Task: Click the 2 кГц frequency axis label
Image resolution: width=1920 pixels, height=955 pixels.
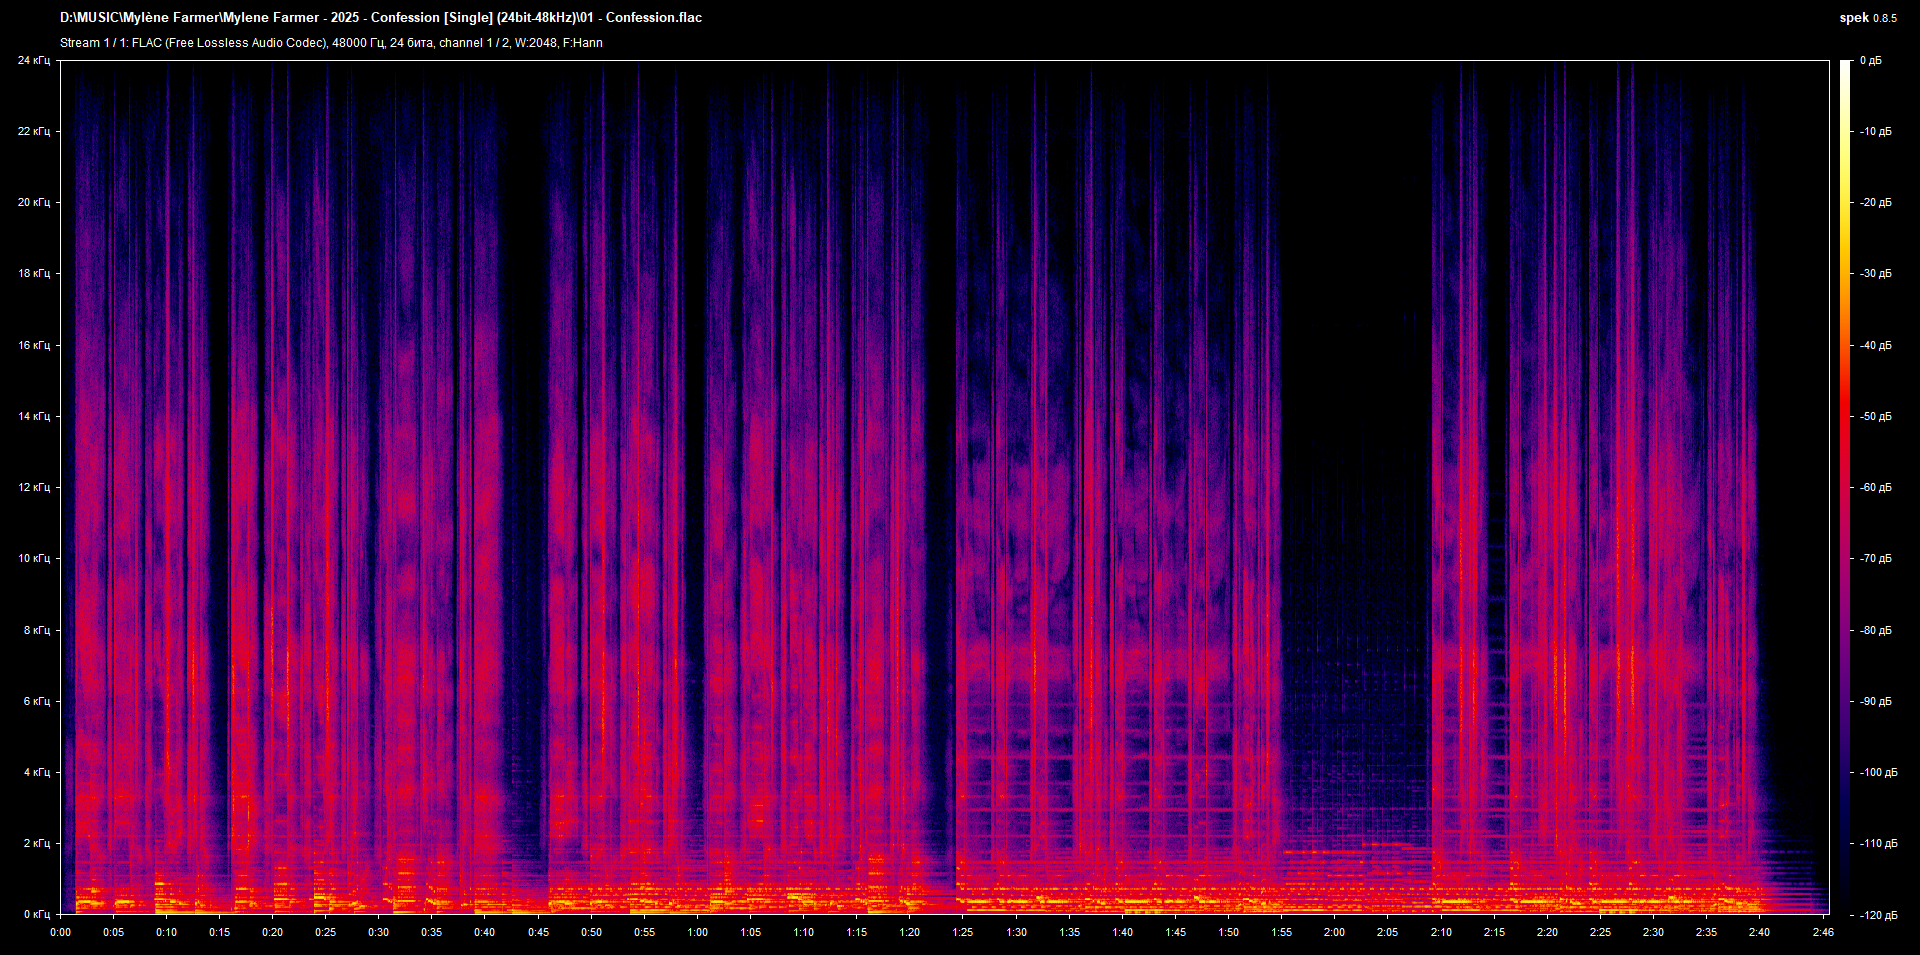Action: point(36,844)
